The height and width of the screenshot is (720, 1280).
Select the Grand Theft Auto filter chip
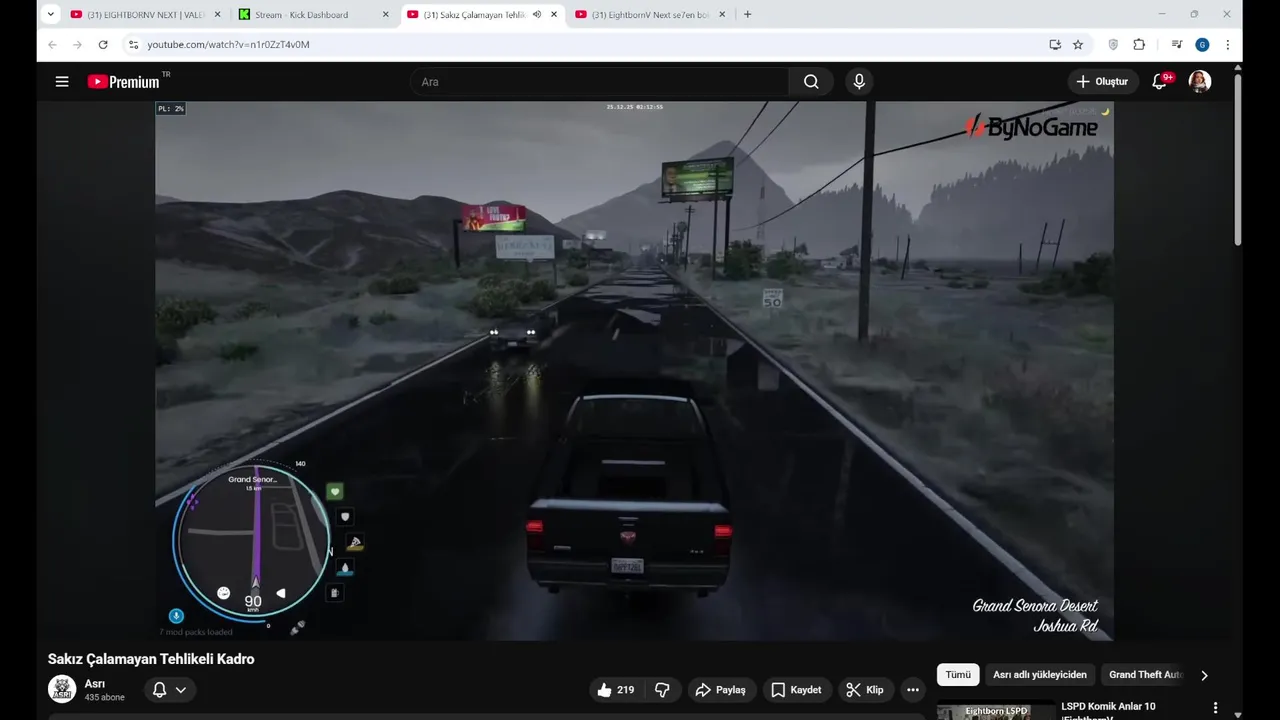pyautogui.click(x=1145, y=675)
